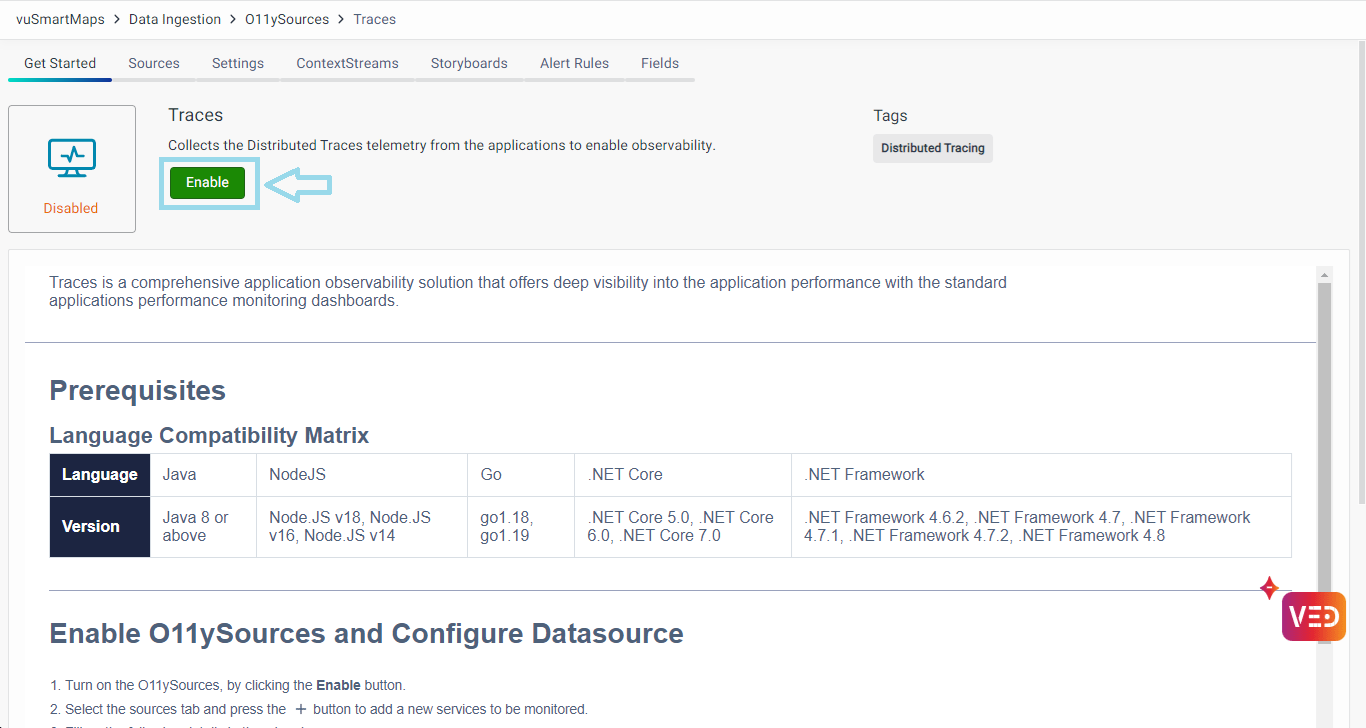The height and width of the screenshot is (728, 1366).
Task: Go to the Storyboards tab
Action: [469, 63]
